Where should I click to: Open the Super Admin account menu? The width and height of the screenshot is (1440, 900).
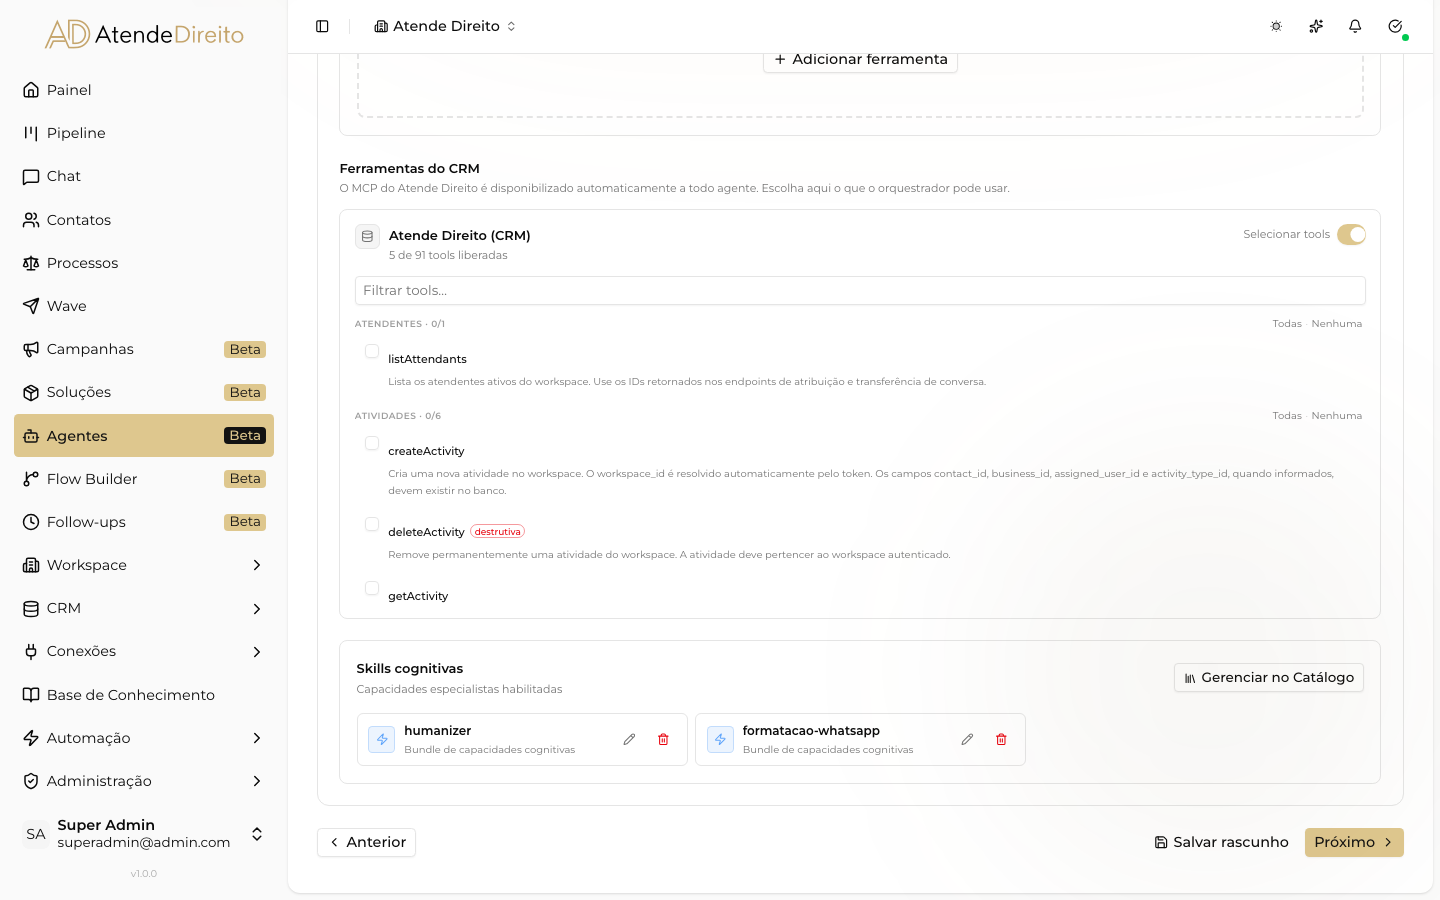click(144, 834)
